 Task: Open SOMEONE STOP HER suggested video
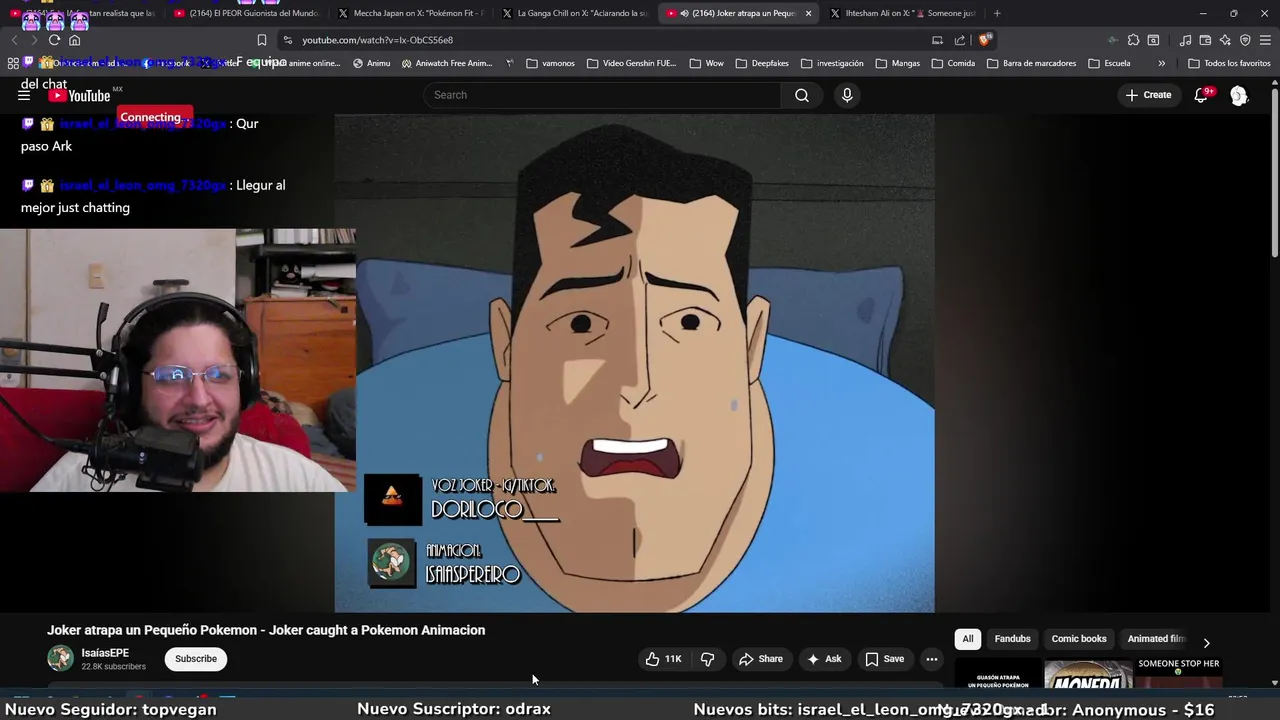click(1178, 675)
